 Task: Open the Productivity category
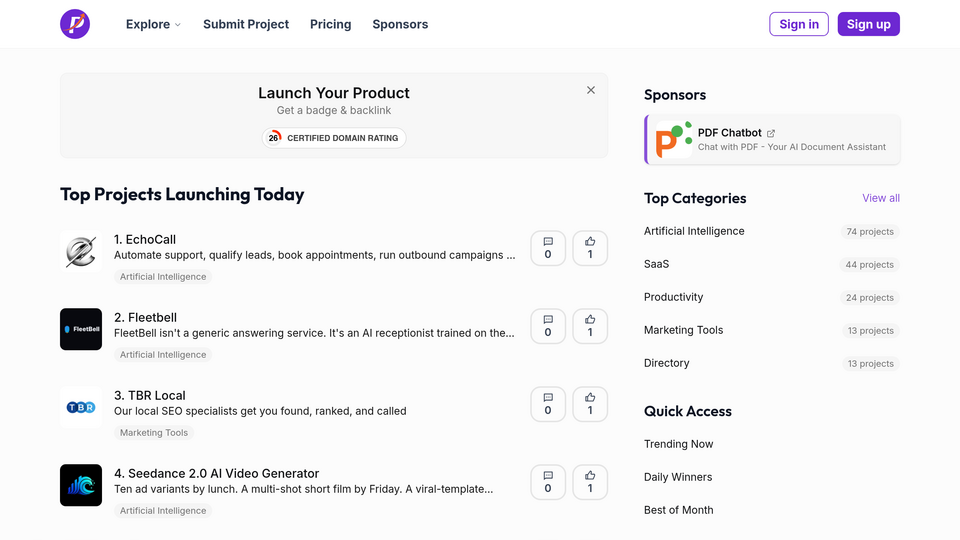673,297
